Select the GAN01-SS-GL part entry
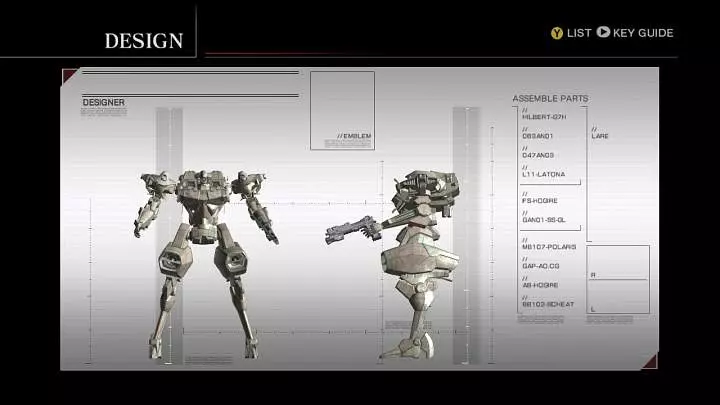This screenshot has width=720, height=405. [x=544, y=220]
